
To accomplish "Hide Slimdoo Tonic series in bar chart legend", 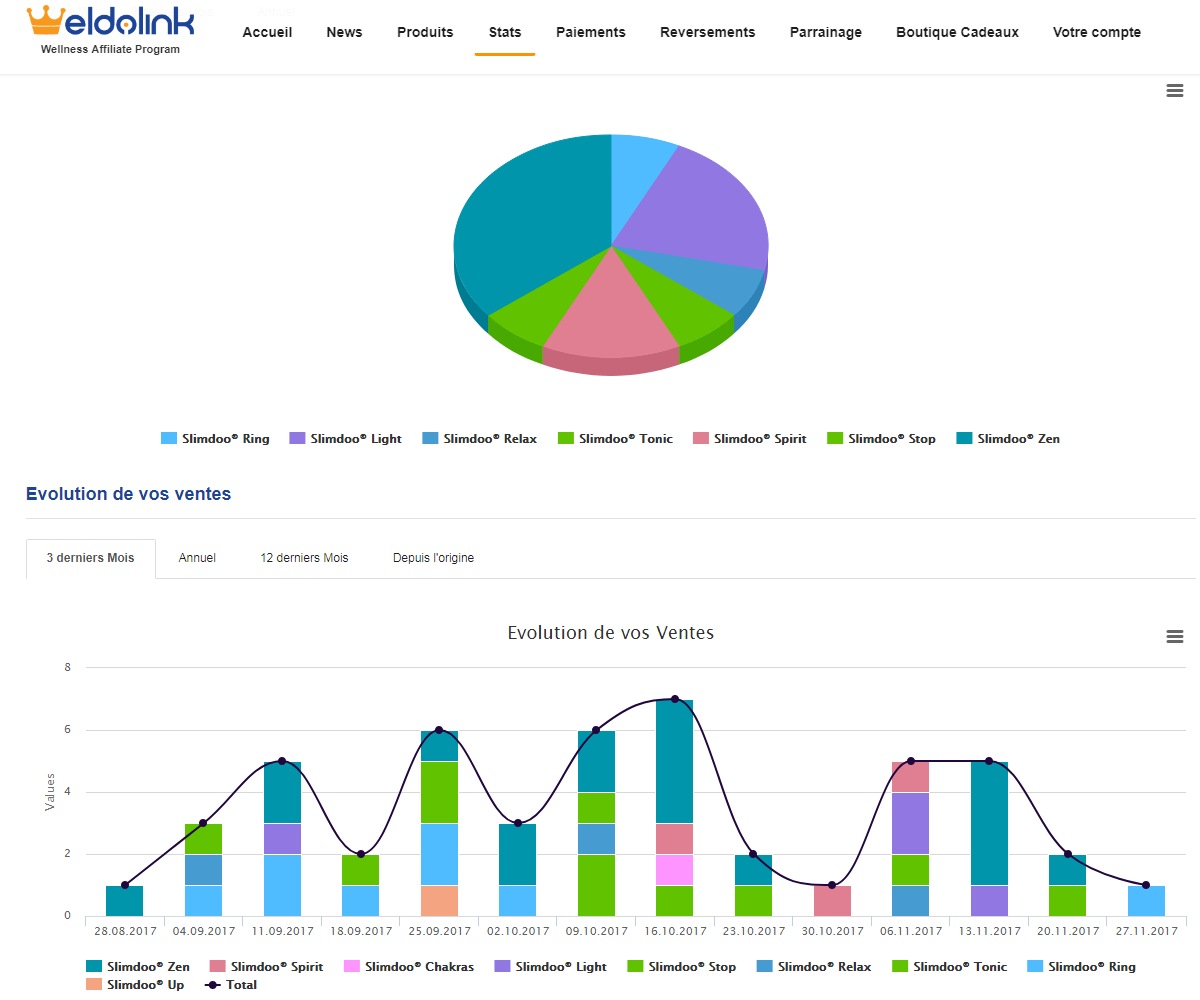I will pyautogui.click(x=949, y=967).
